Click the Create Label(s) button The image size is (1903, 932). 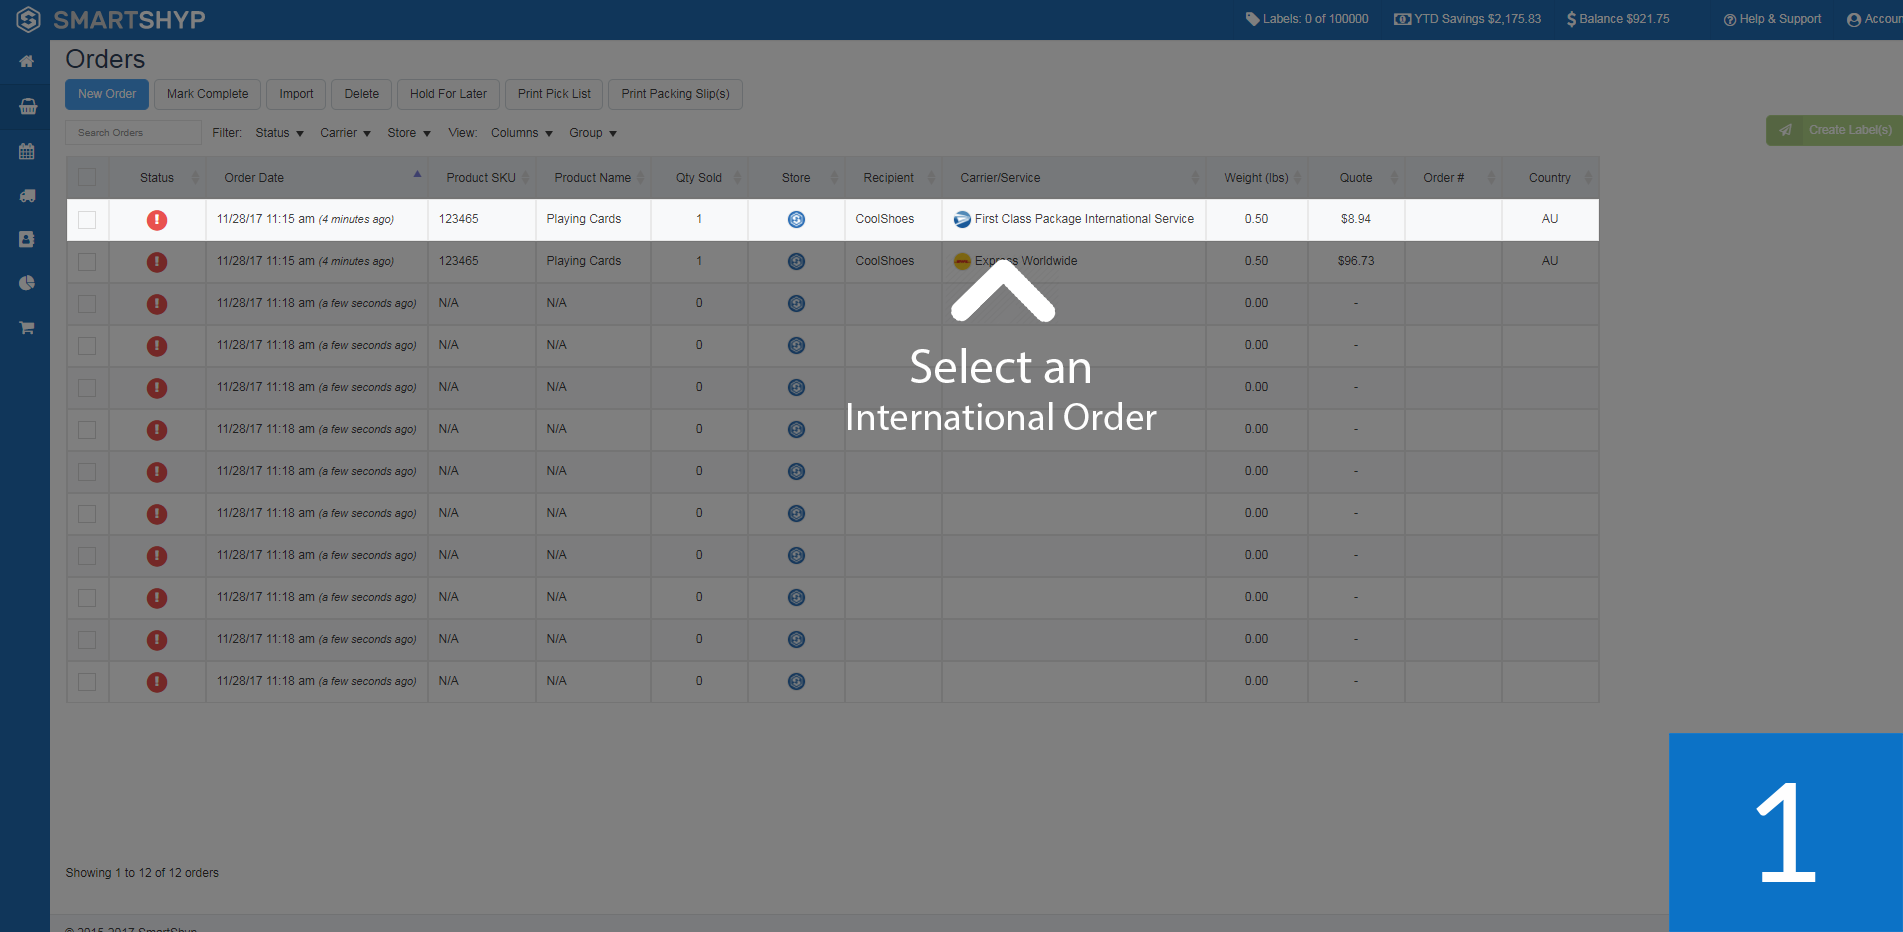[1834, 130]
